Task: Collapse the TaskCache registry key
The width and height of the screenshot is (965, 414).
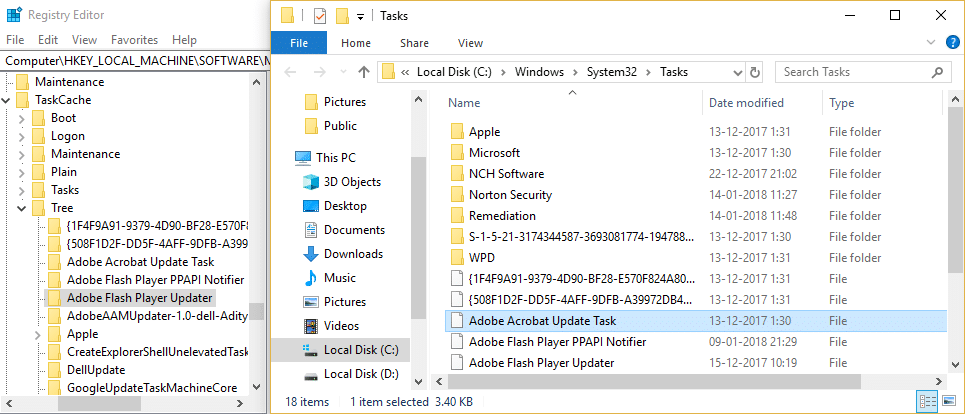Action: pyautogui.click(x=8, y=100)
